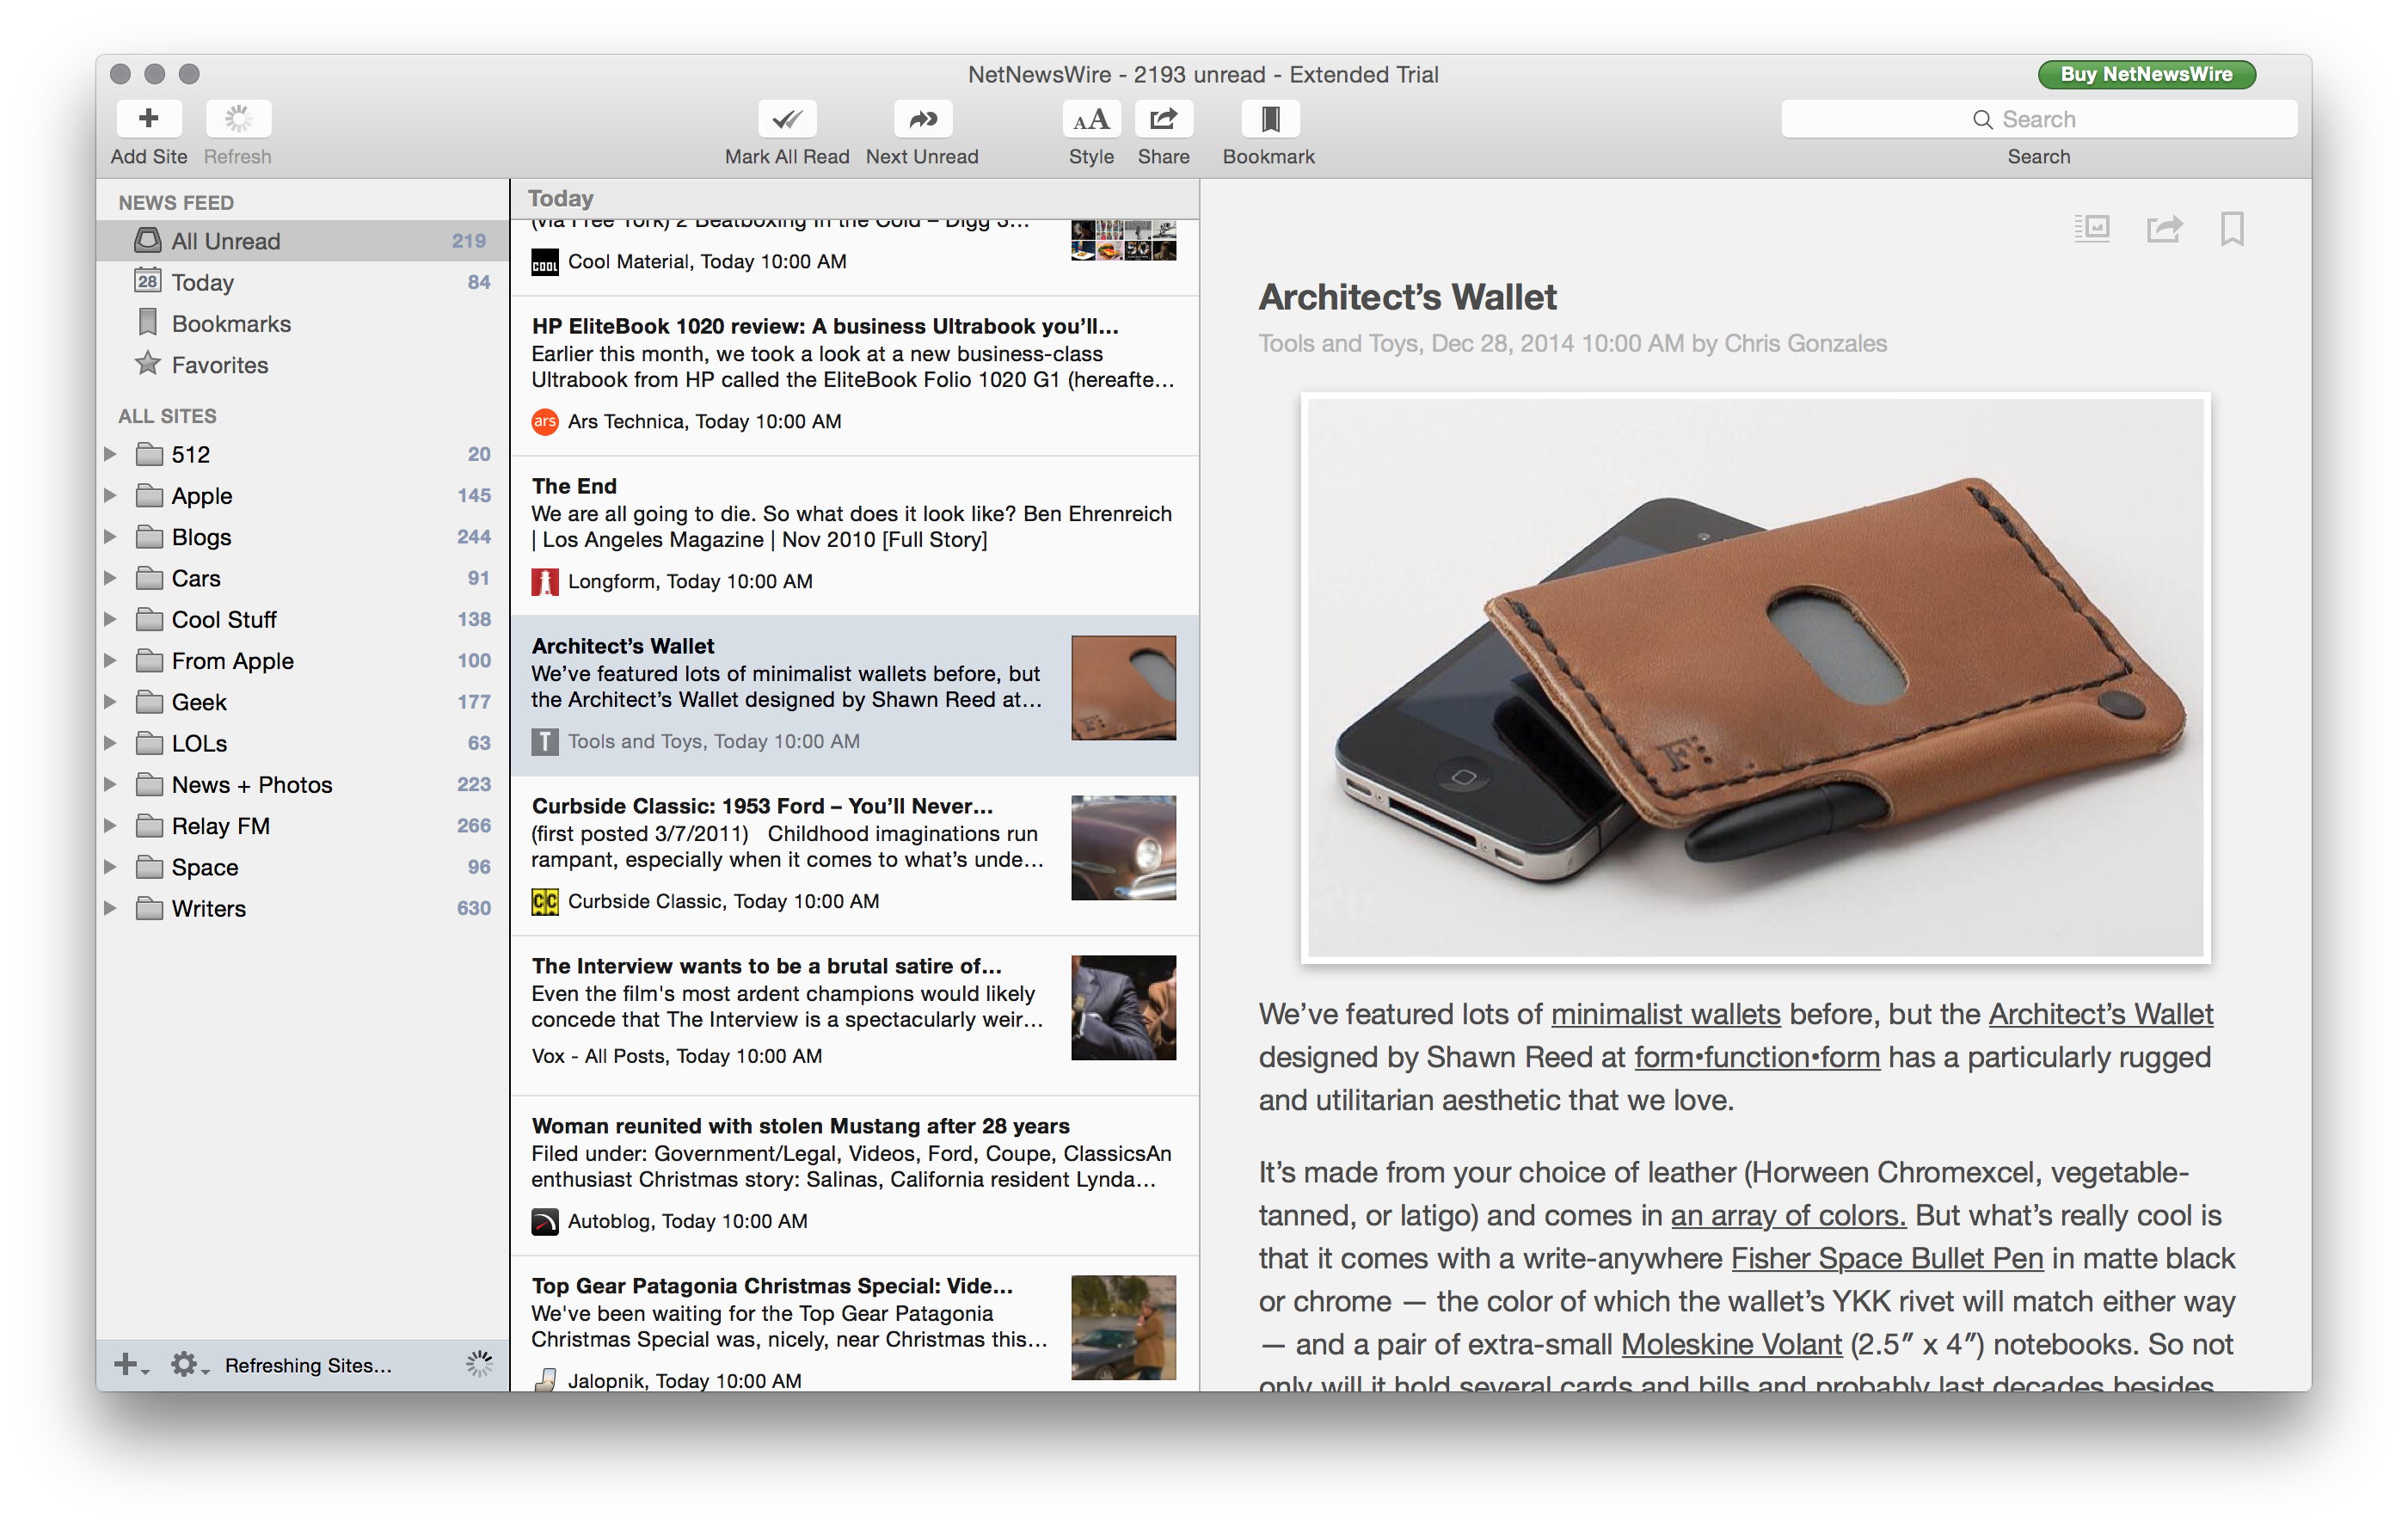Click the Cool Material feed icon

tap(544, 262)
